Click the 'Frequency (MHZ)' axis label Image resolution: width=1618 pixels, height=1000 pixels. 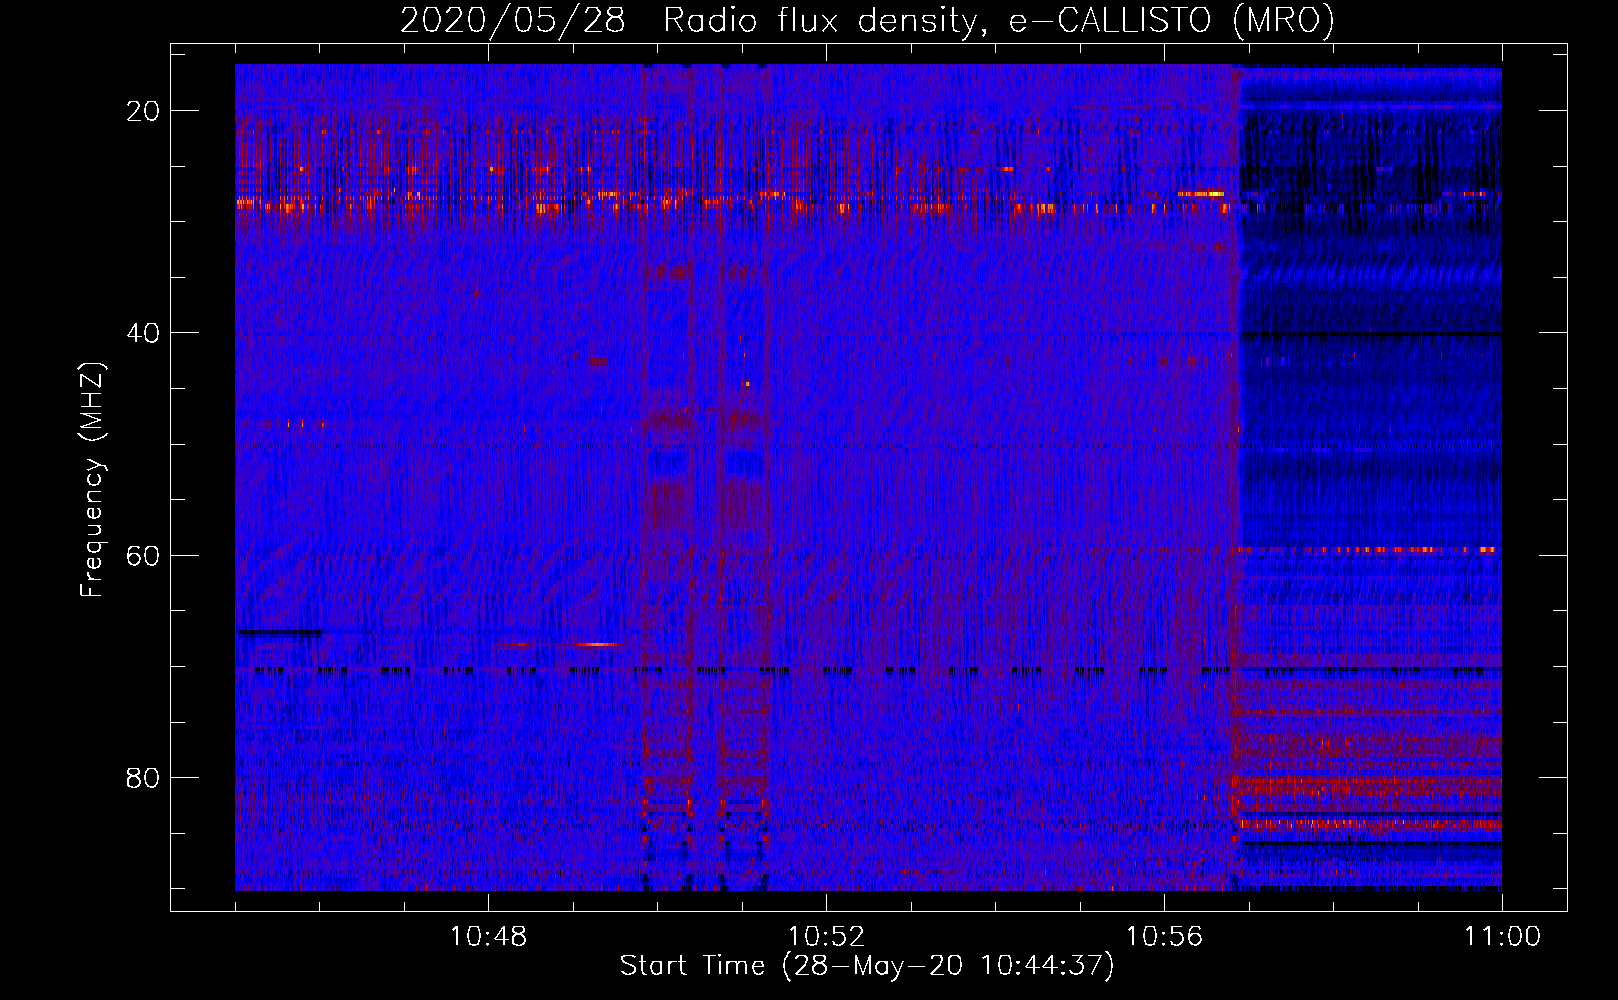(92, 480)
